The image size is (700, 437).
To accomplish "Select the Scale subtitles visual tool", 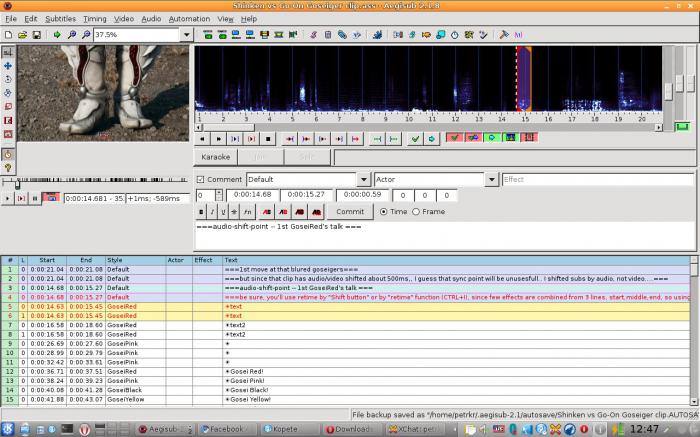I will [8, 107].
